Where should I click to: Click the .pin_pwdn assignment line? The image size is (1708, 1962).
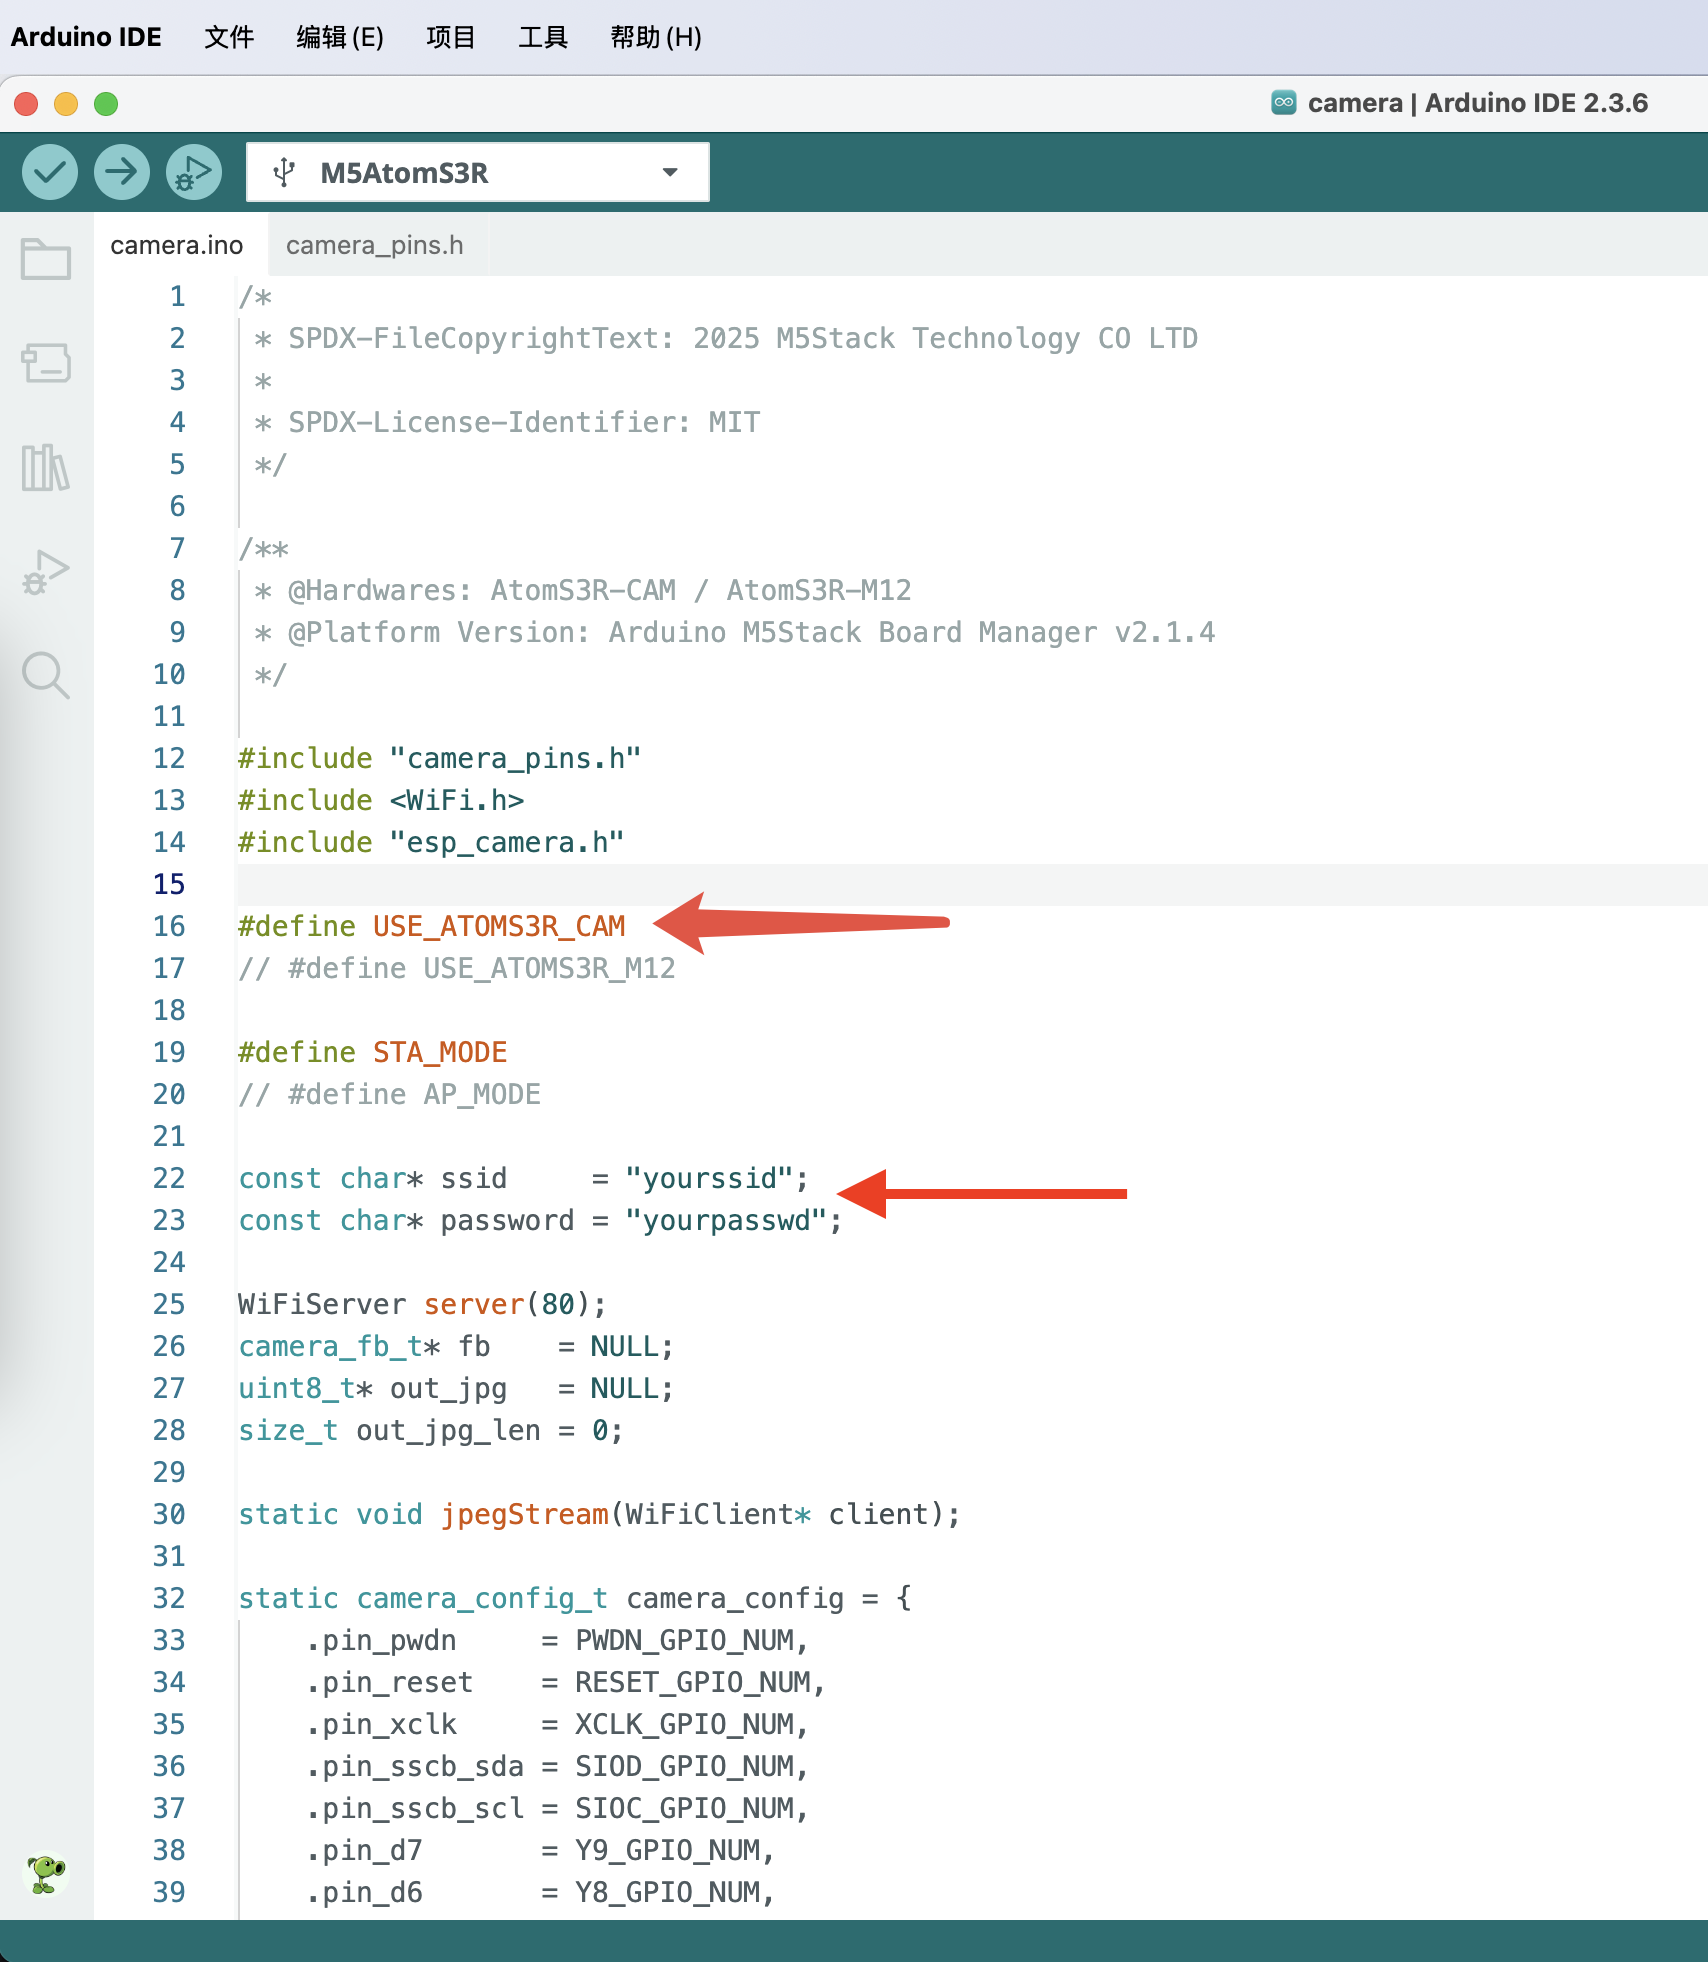pyautogui.click(x=558, y=1640)
